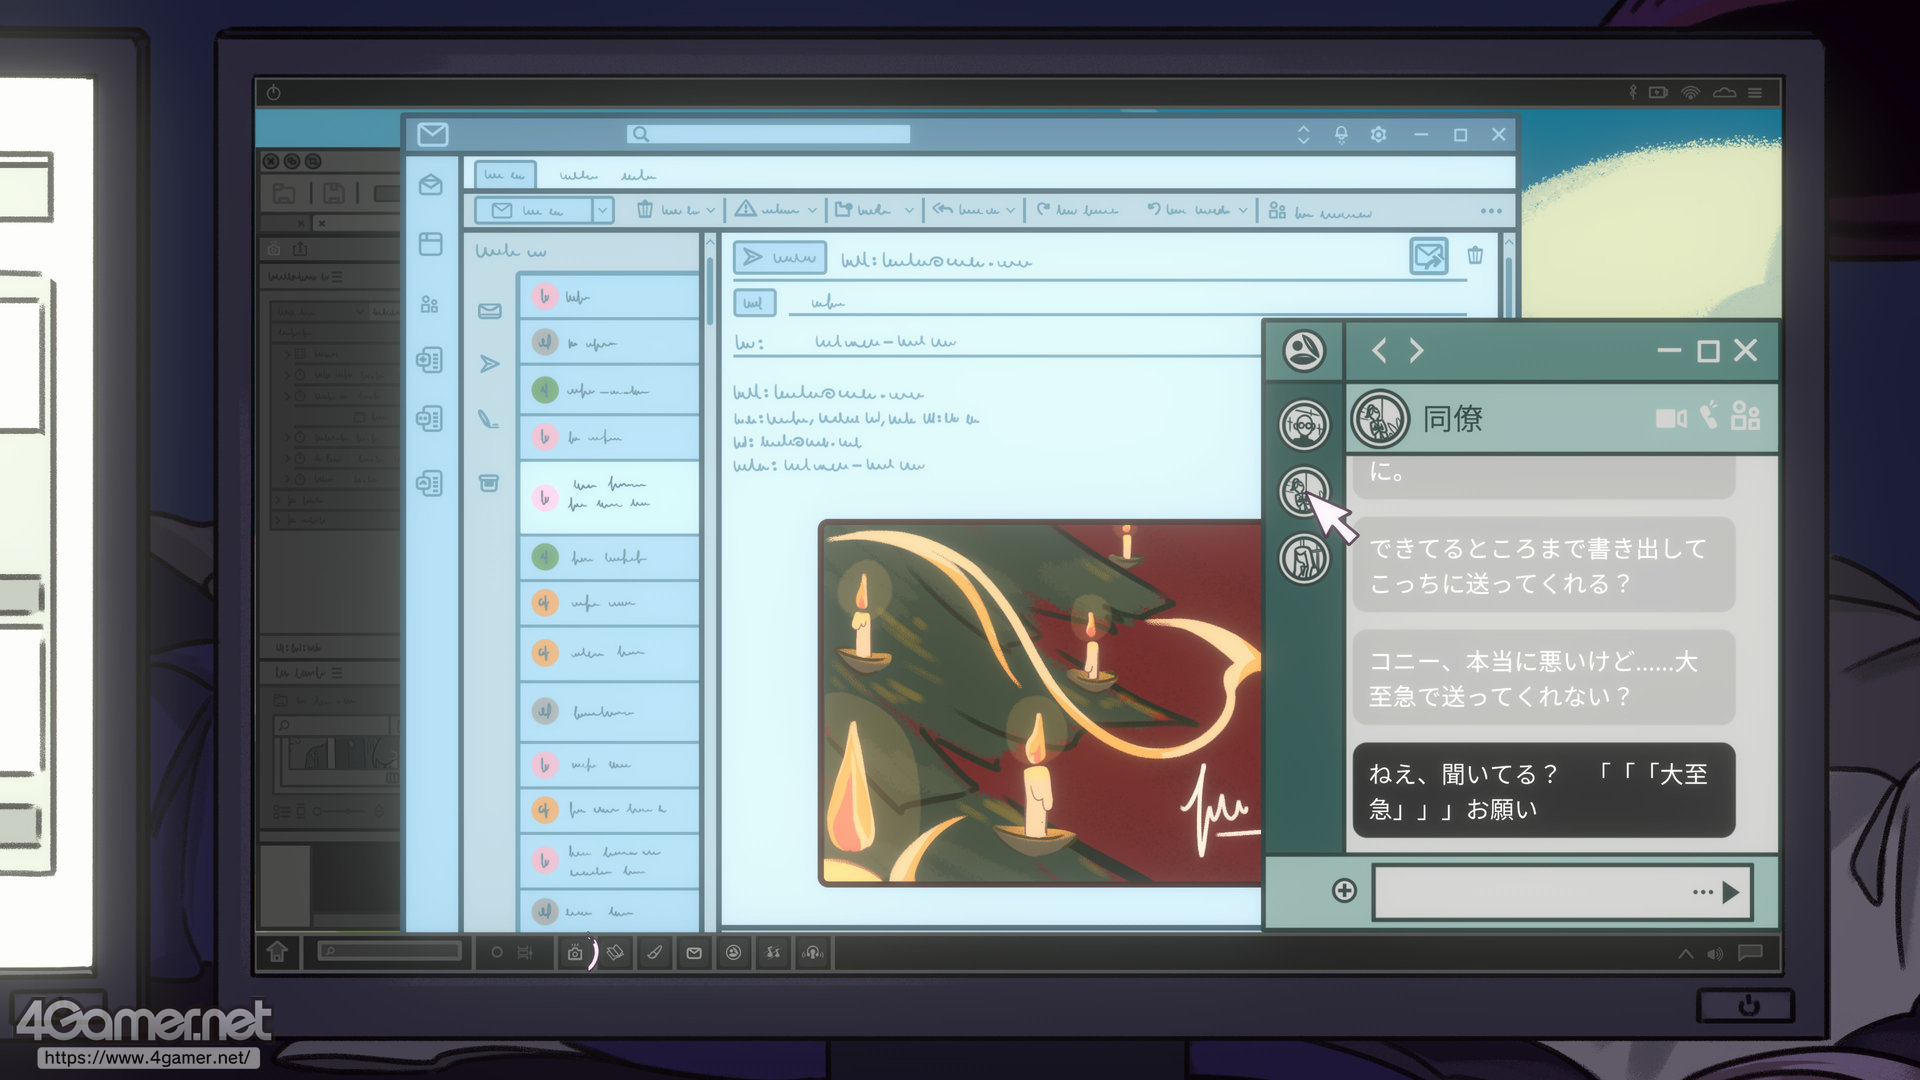Image resolution: width=1920 pixels, height=1080 pixels.
Task: Select the second tab in mail ribbon
Action: coord(578,176)
